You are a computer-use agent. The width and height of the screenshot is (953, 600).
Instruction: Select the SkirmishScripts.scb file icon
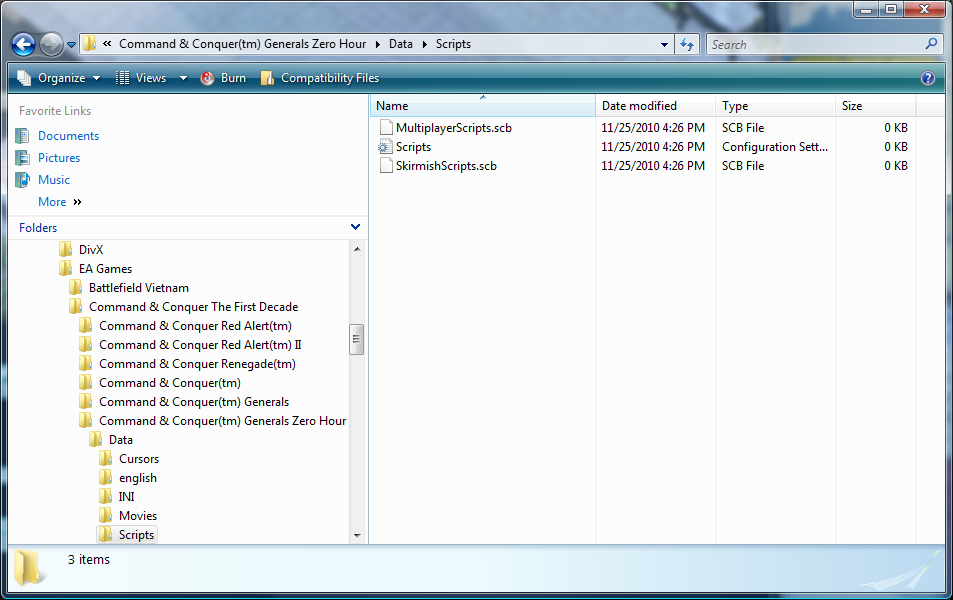click(x=386, y=166)
